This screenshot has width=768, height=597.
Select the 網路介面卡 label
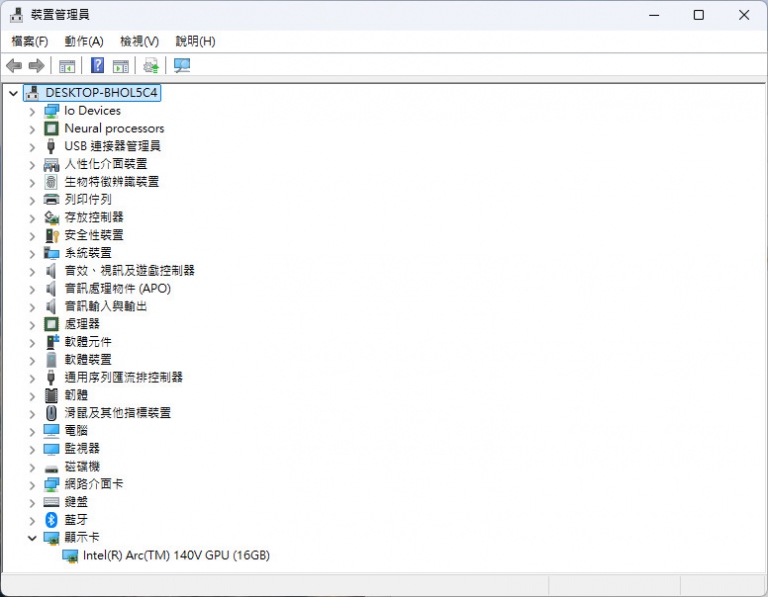[94, 484]
